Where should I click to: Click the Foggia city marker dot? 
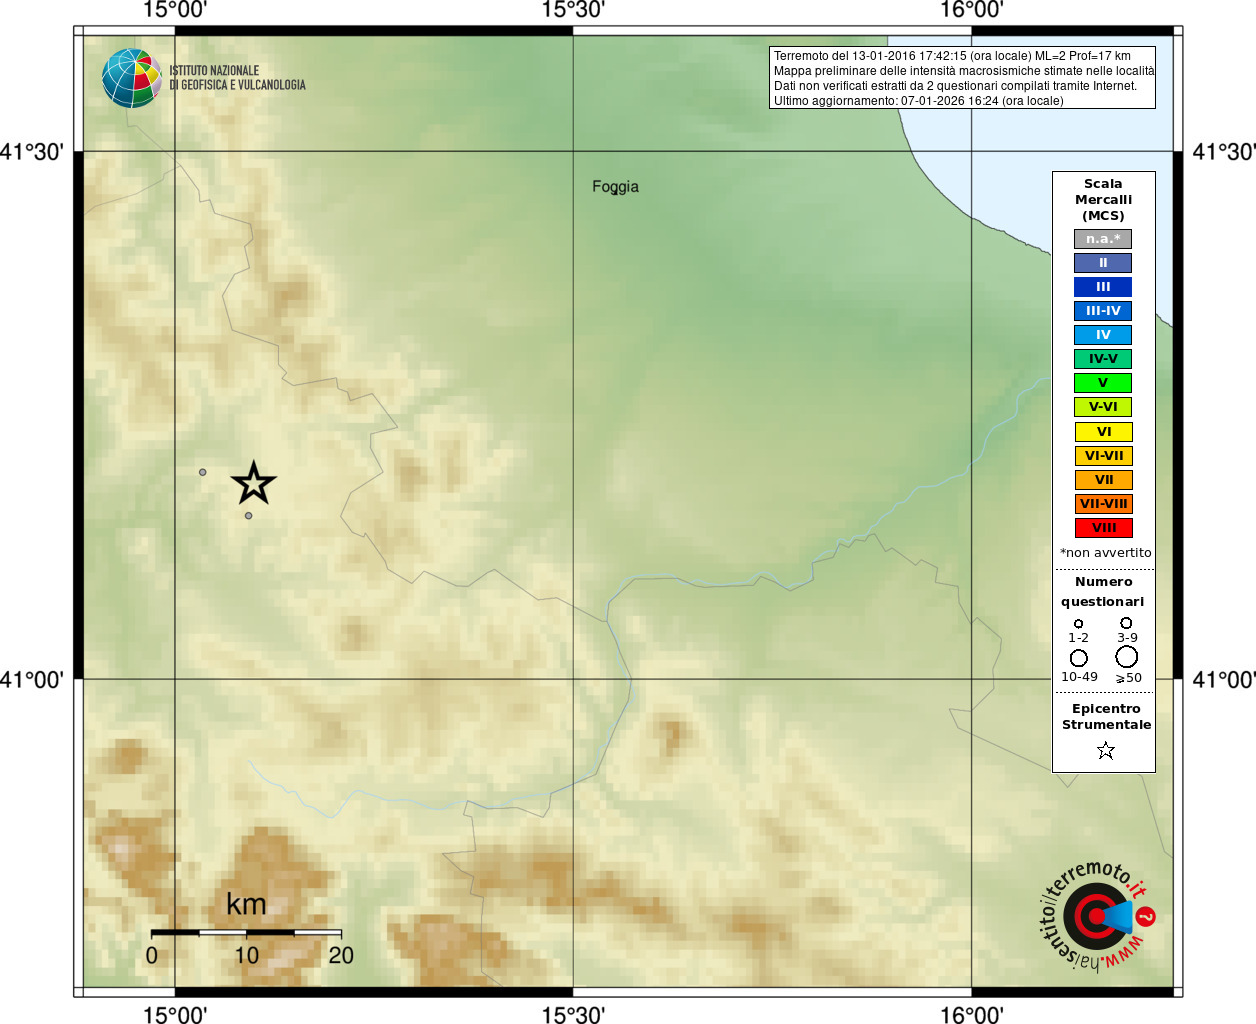point(614,193)
